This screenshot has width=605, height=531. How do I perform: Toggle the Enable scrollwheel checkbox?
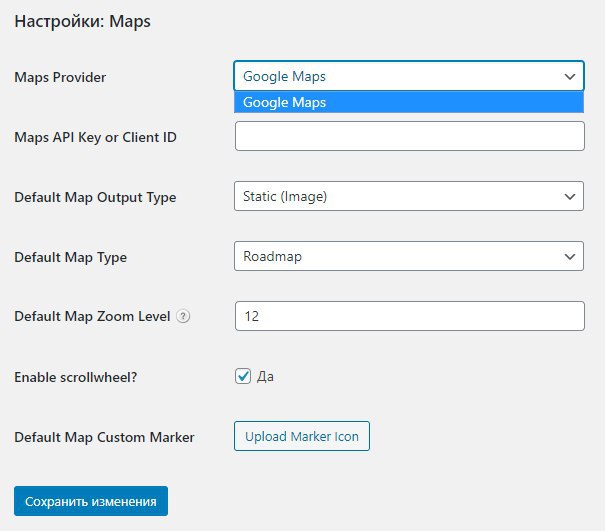[243, 376]
